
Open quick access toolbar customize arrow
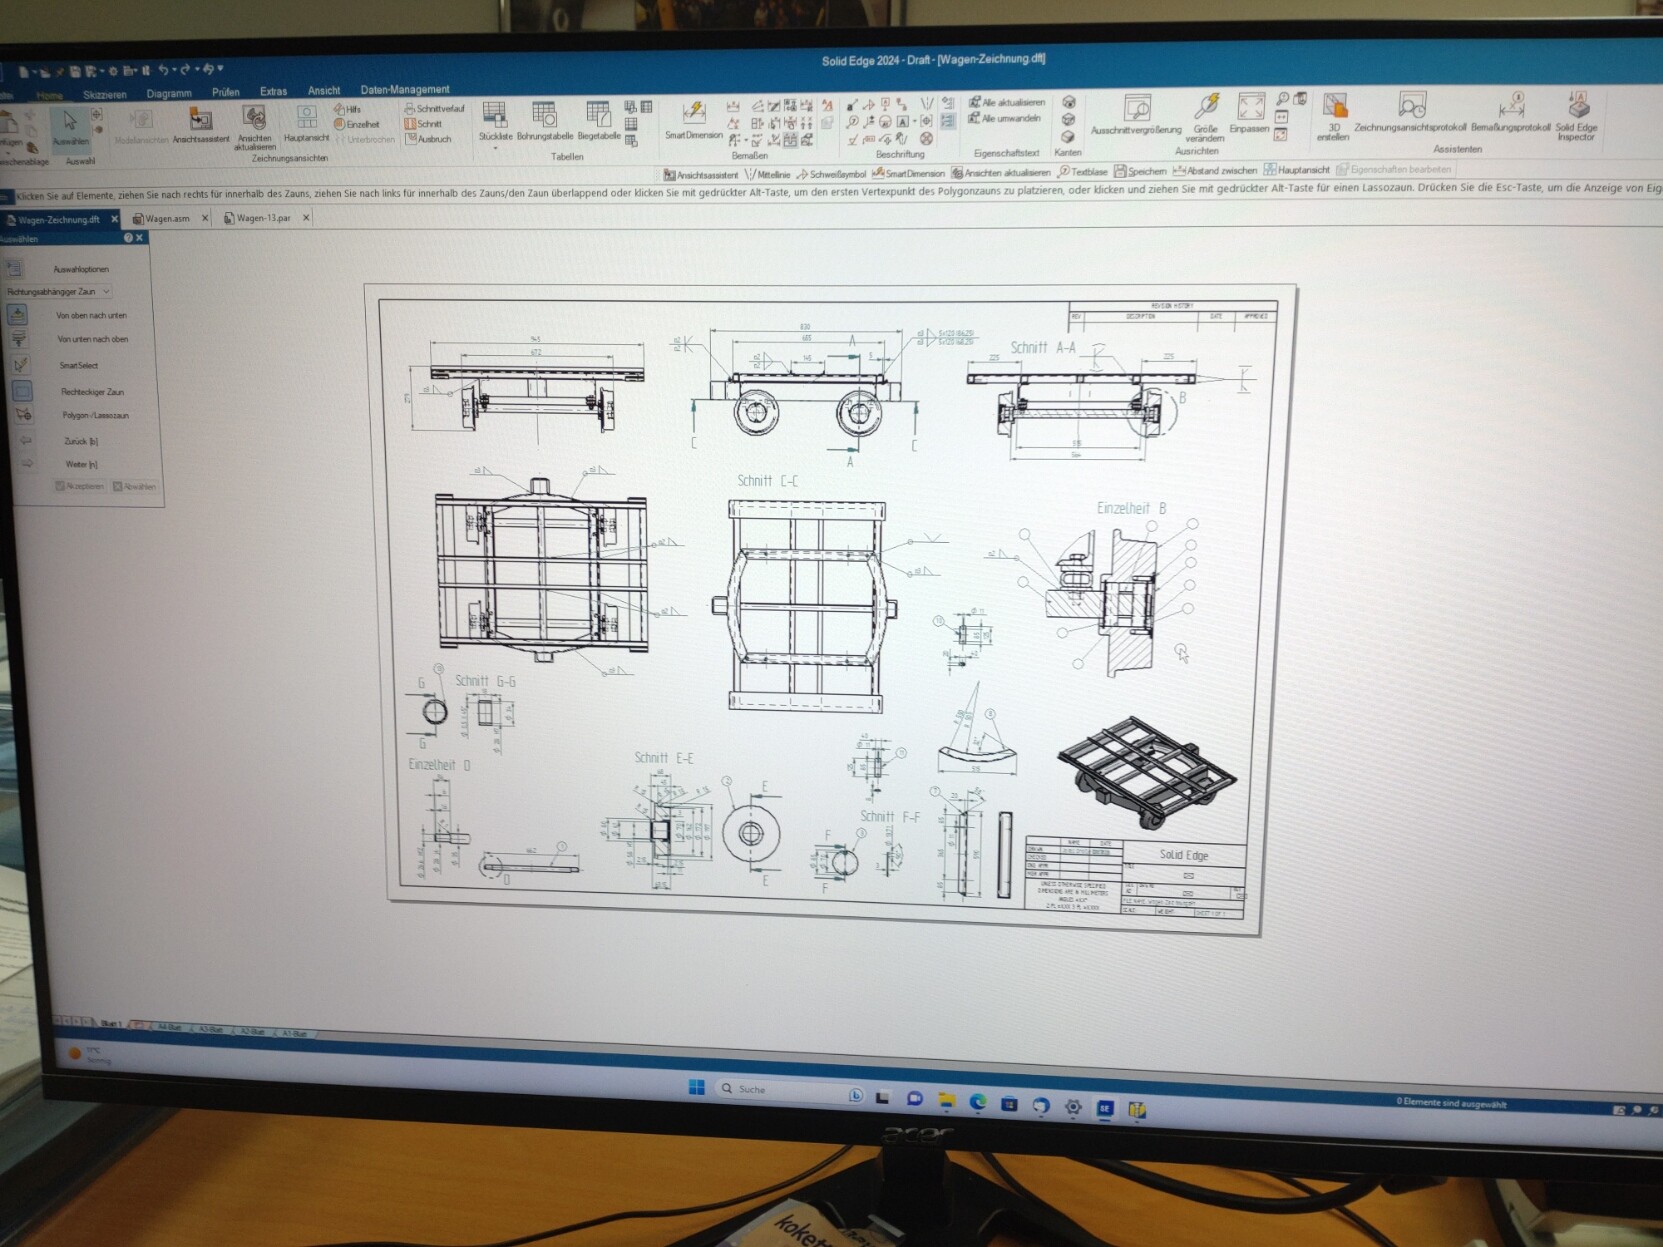coord(220,69)
